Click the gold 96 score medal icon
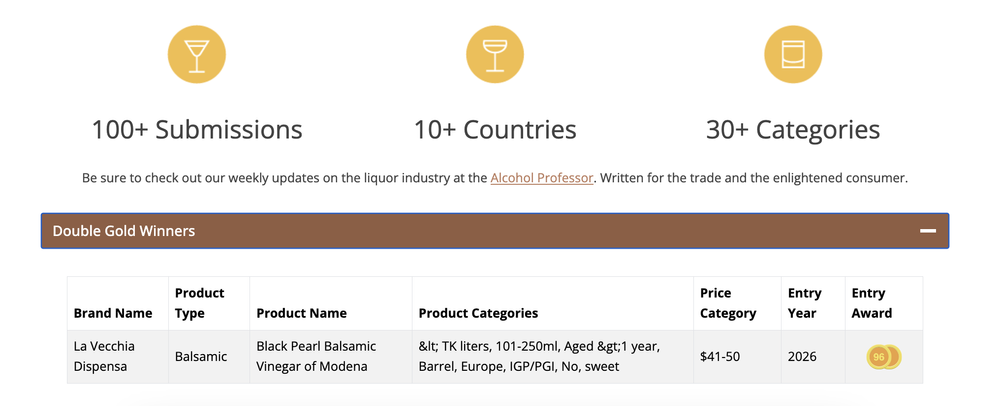1000x406 pixels. click(x=883, y=357)
